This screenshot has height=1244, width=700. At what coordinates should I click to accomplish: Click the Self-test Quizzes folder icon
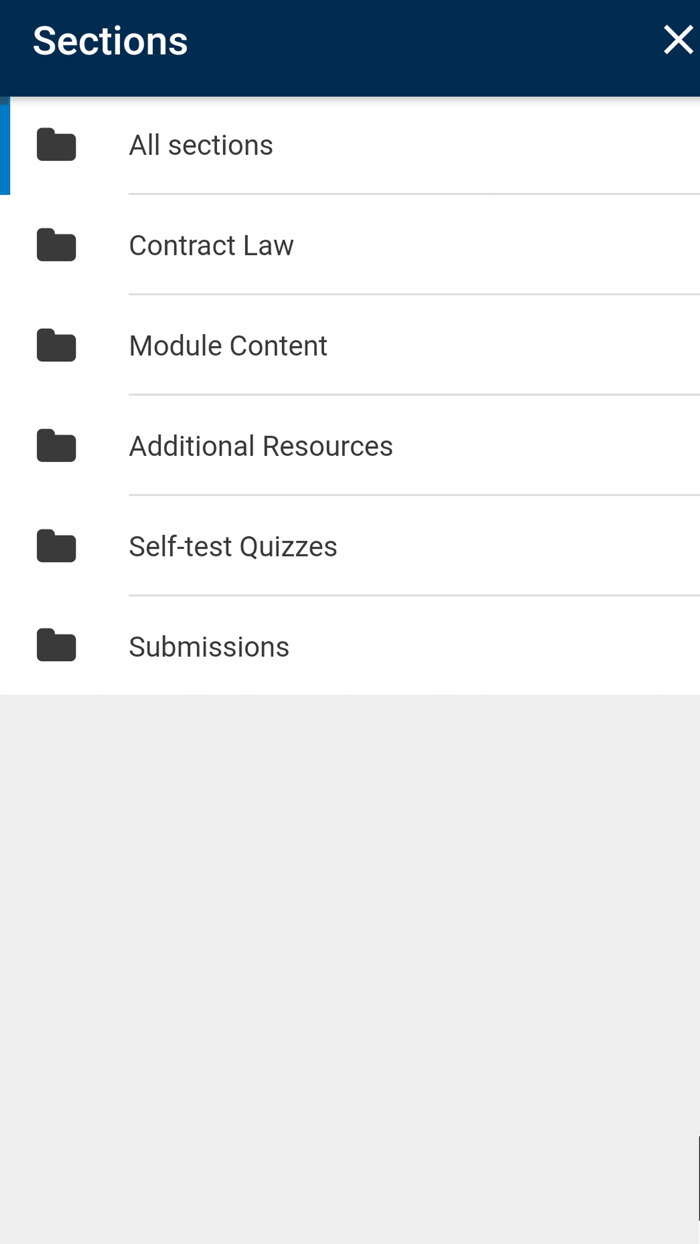[56, 546]
